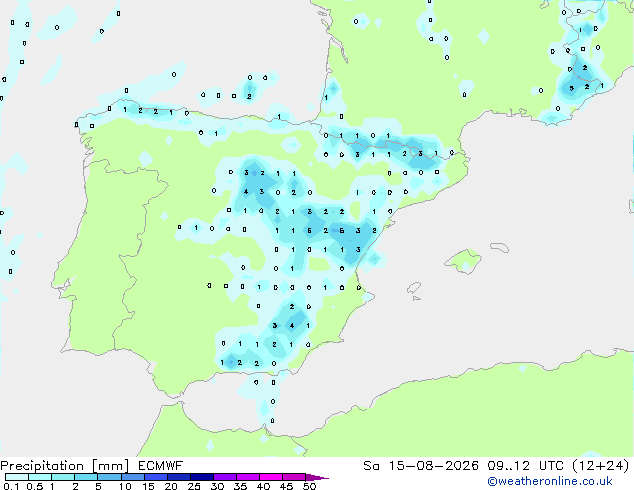Image resolution: width=634 pixels, height=490 pixels.
Task: Click the legend label "30"
Action: (x=217, y=486)
